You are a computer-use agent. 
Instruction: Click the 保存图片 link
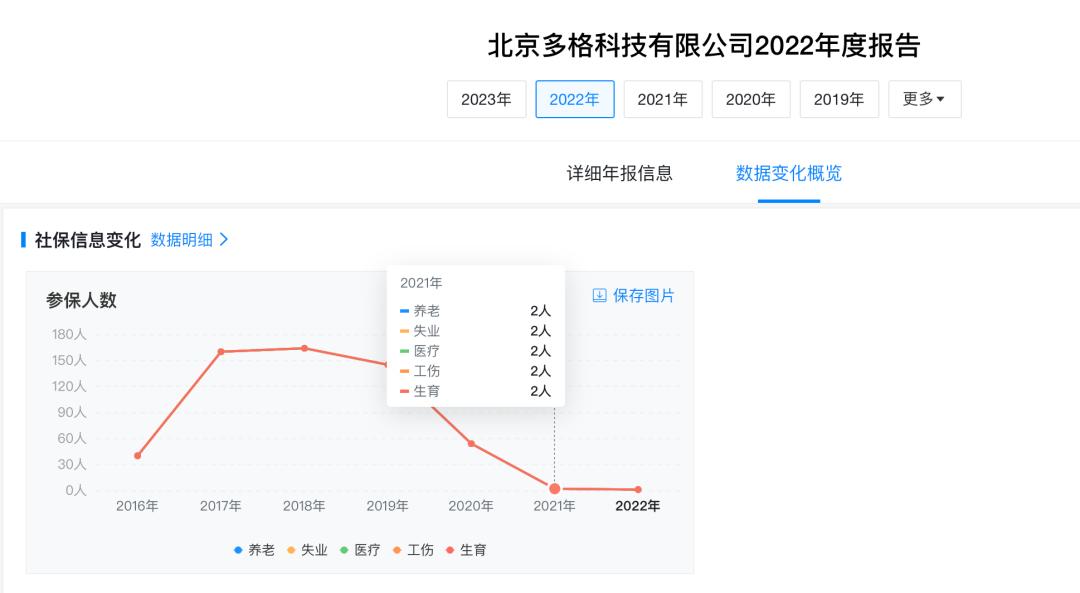click(643, 295)
